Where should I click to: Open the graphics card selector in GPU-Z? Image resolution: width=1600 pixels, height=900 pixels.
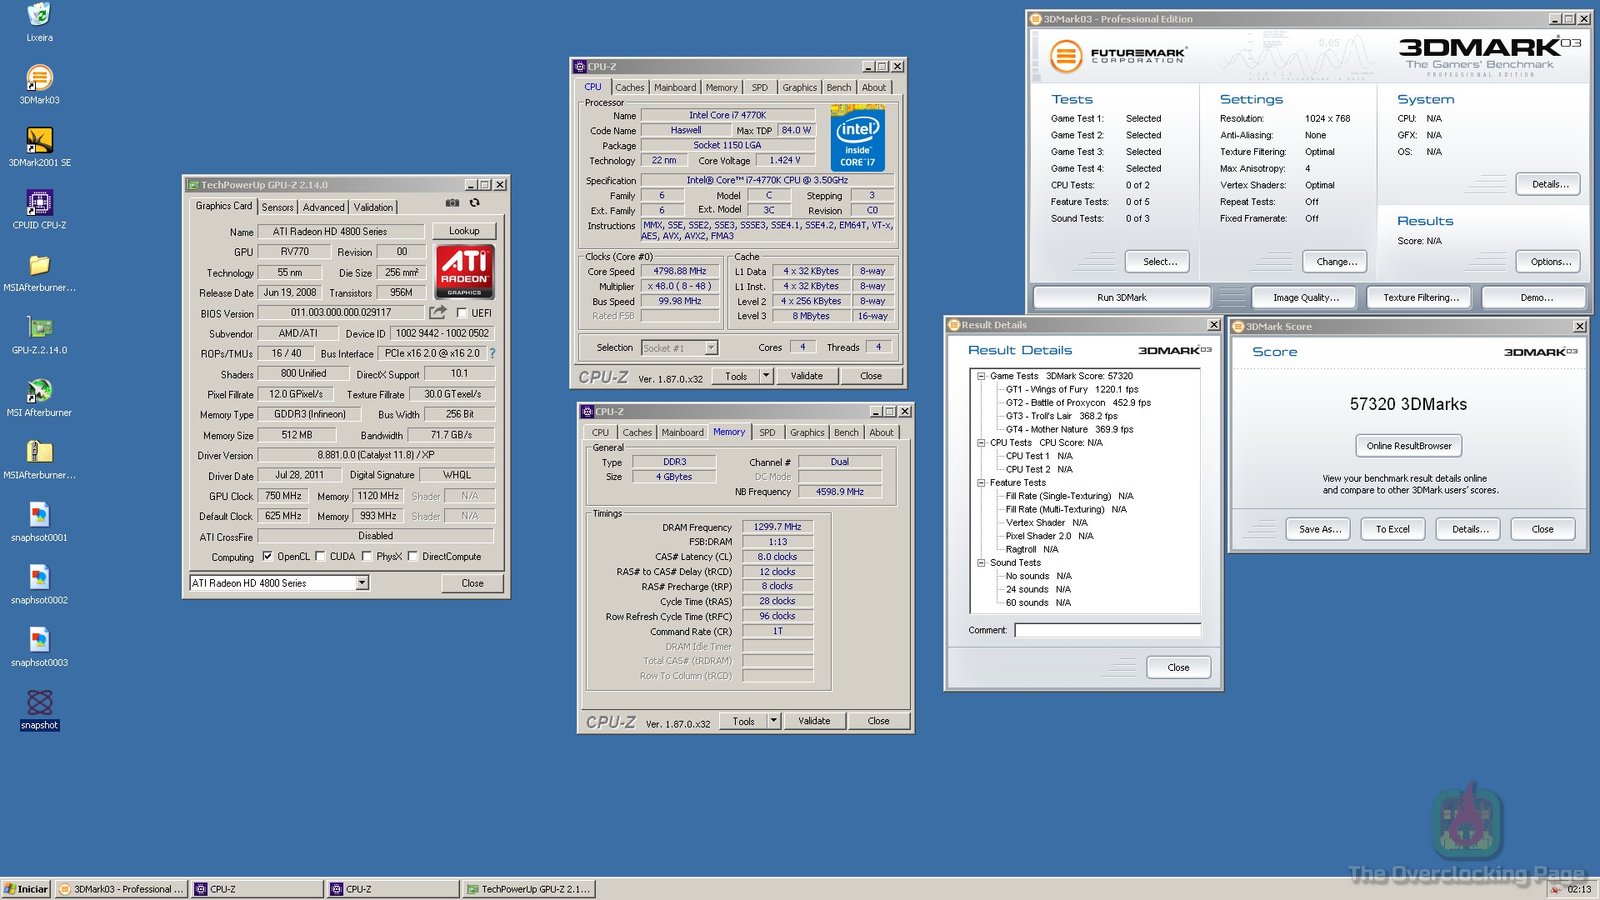362,582
